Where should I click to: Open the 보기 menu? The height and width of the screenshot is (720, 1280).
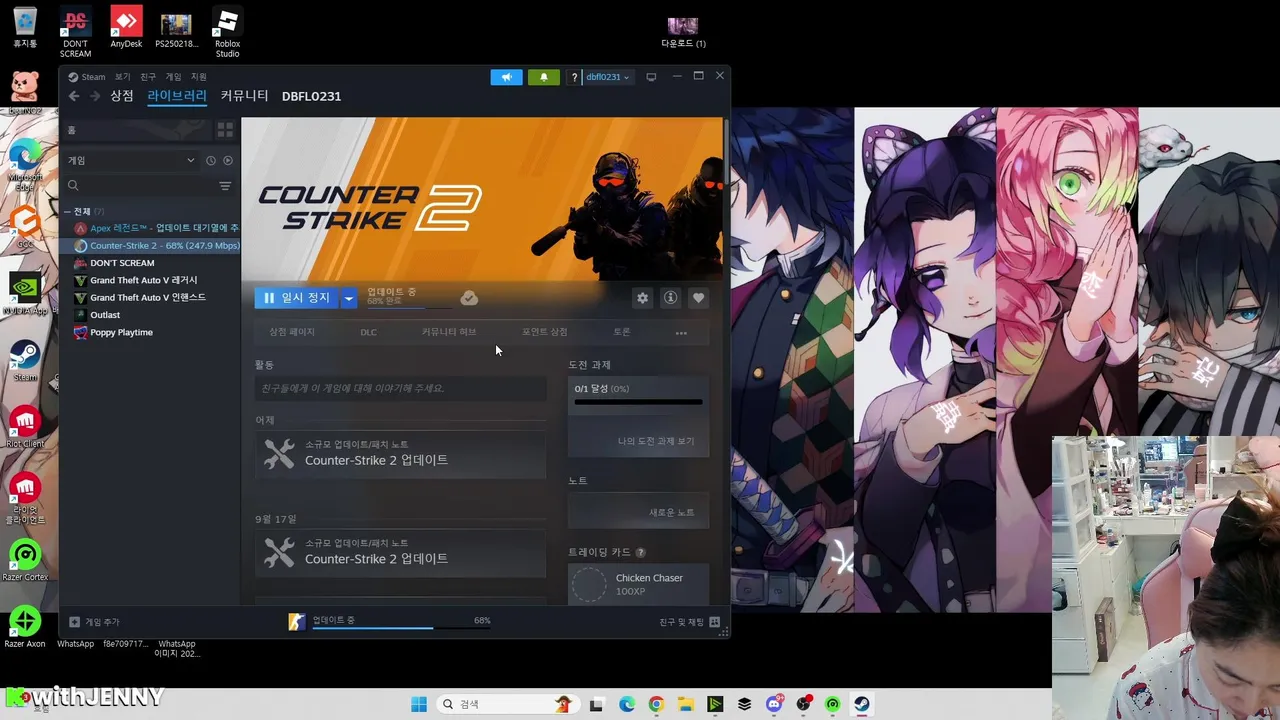click(x=122, y=77)
